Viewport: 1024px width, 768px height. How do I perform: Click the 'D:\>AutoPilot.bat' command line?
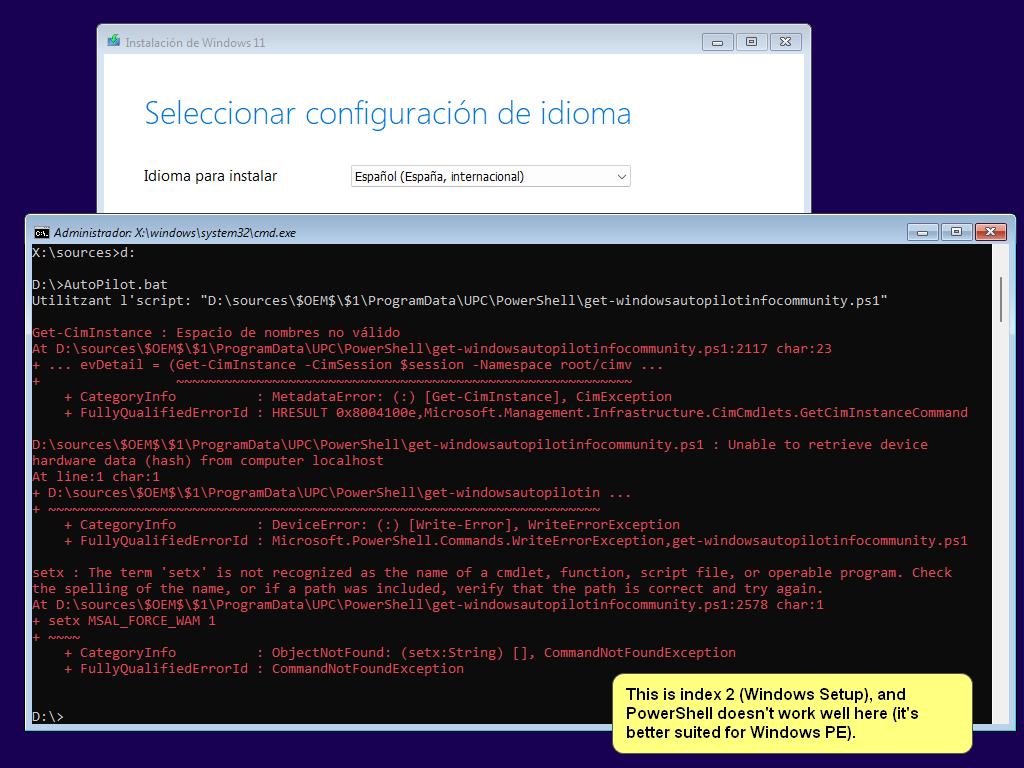point(100,285)
